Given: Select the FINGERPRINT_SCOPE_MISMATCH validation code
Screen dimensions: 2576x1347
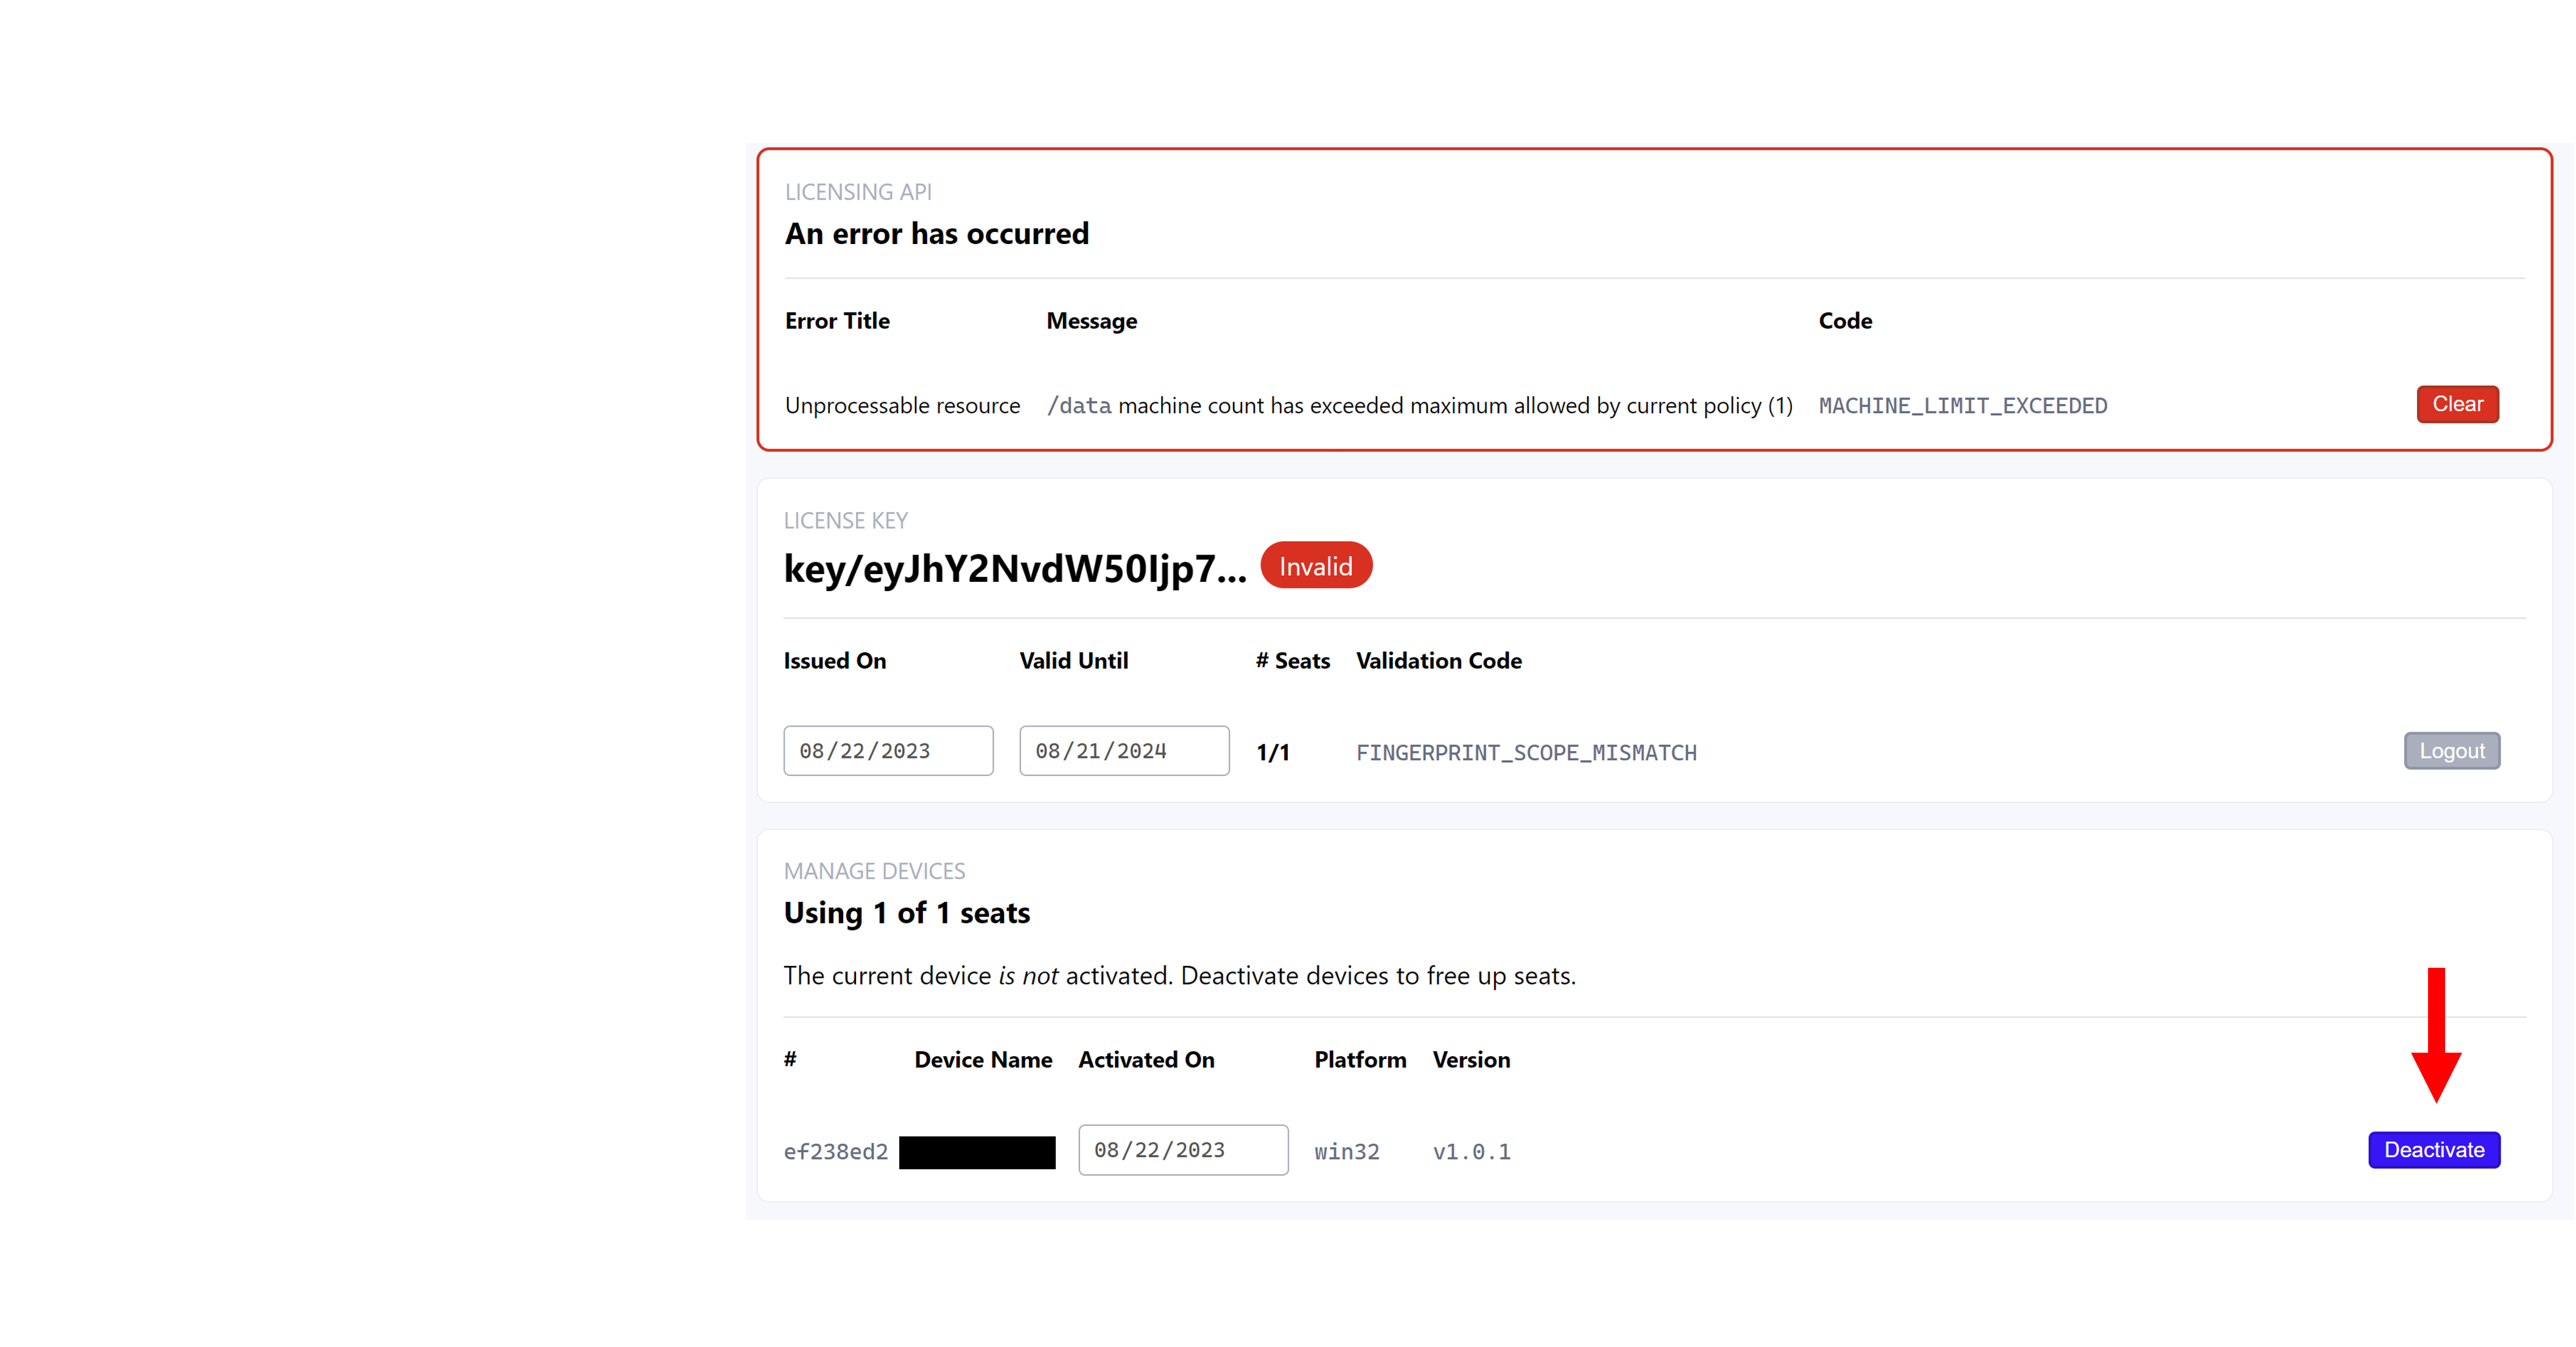Looking at the screenshot, I should coord(1525,753).
